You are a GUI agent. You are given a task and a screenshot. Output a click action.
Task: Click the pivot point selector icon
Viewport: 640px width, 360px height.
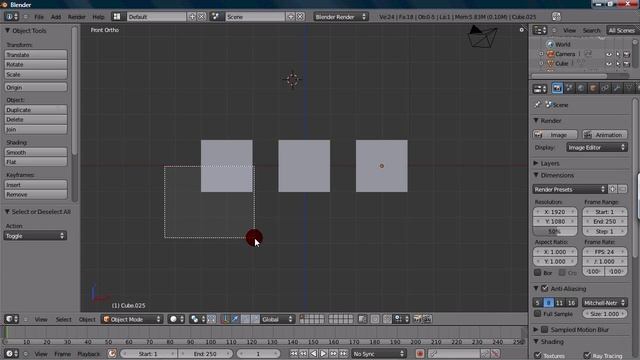pos(197,319)
